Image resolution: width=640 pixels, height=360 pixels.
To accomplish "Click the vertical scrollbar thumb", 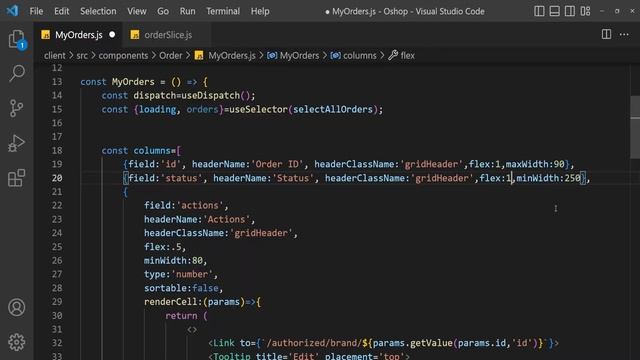I will coord(635,127).
